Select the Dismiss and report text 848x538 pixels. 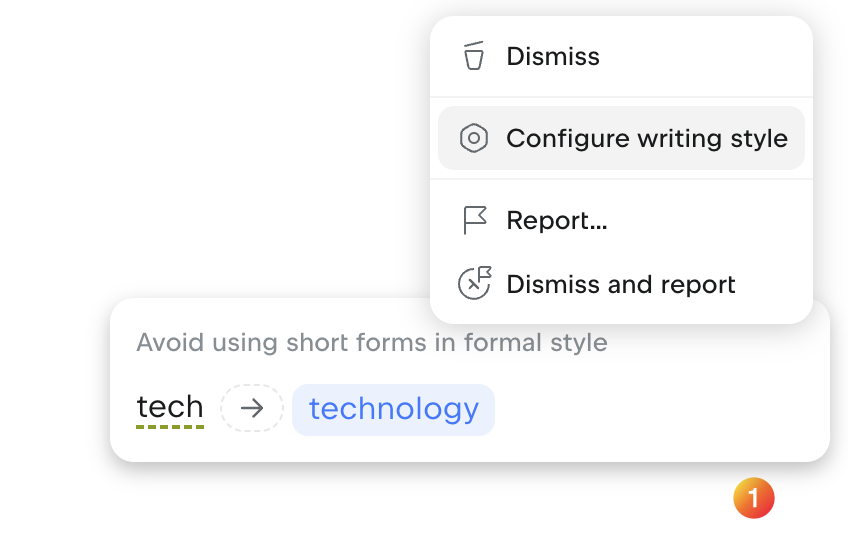(x=621, y=284)
